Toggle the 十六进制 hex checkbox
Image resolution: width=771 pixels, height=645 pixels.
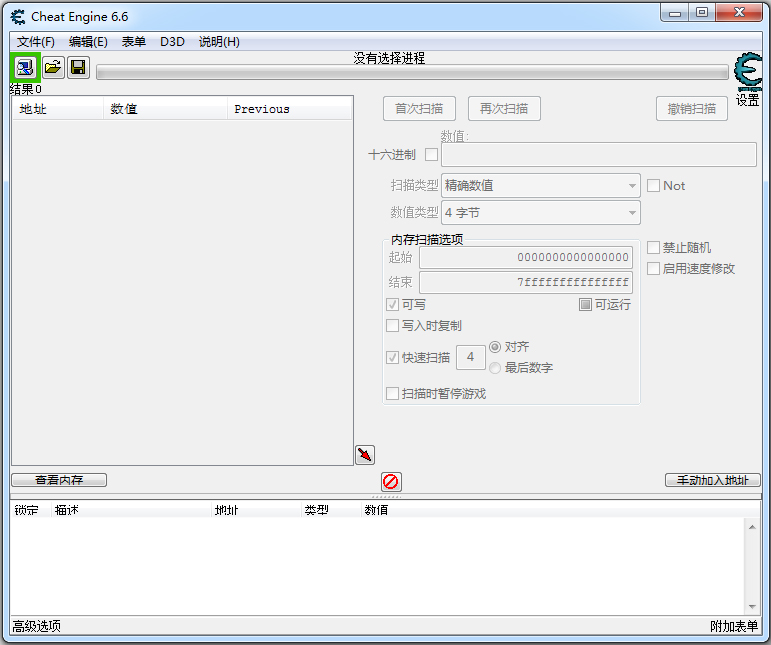(x=431, y=154)
